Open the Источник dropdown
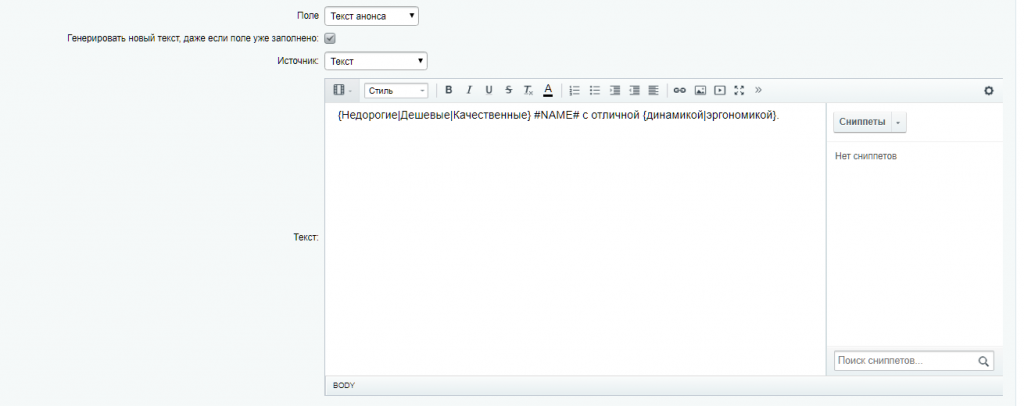This screenshot has width=1024, height=406. (376, 61)
